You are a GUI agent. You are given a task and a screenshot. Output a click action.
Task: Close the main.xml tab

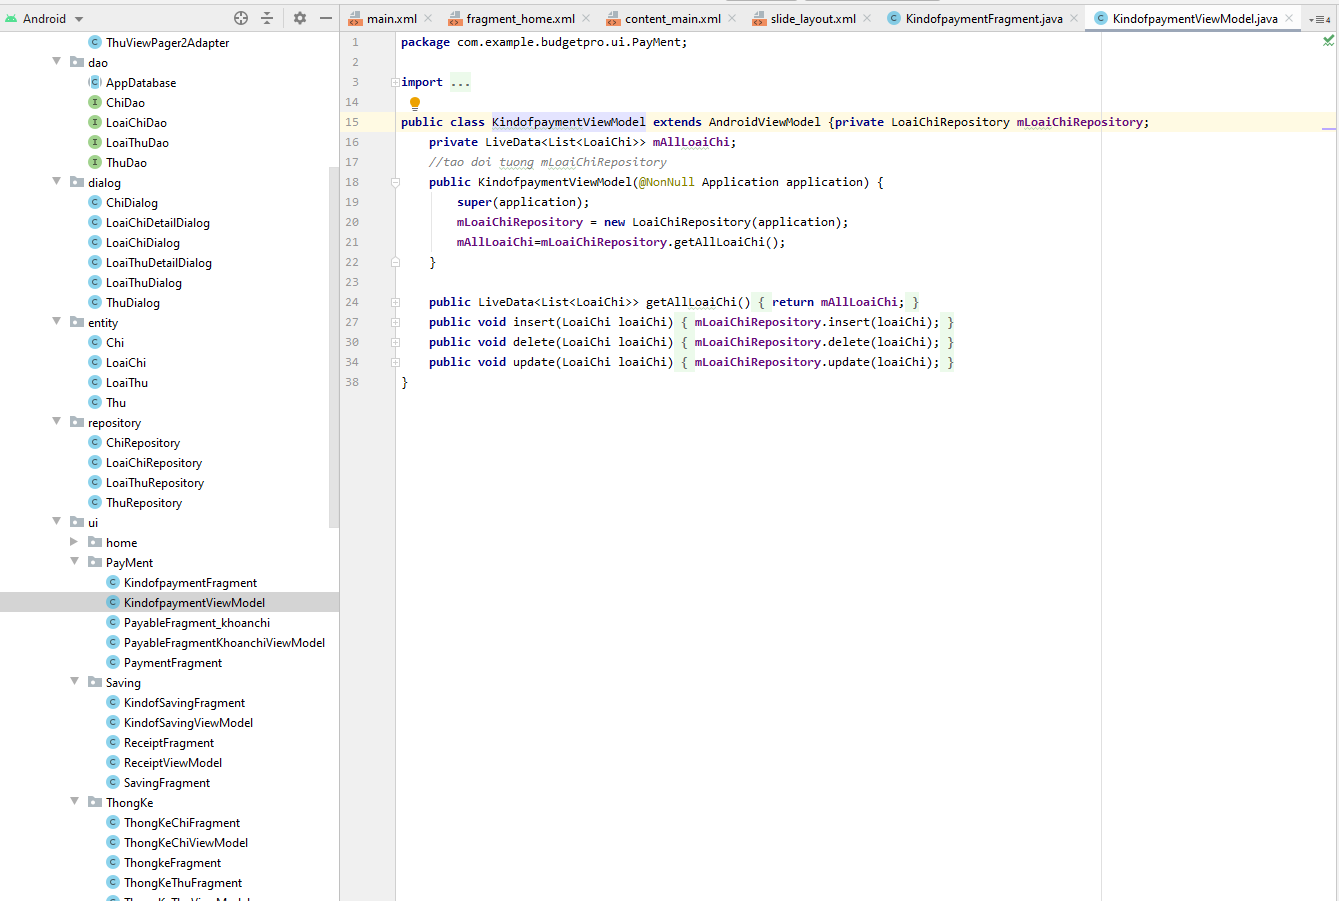coord(428,18)
